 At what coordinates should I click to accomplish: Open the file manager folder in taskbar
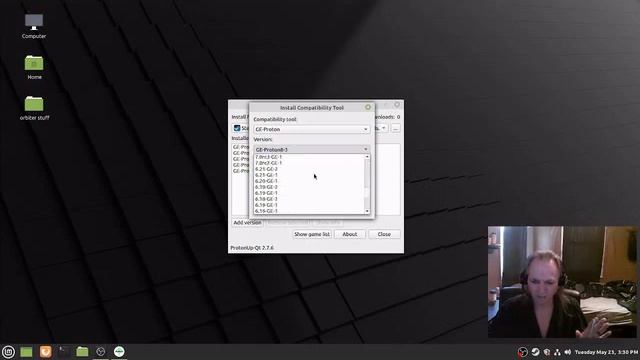coord(82,351)
